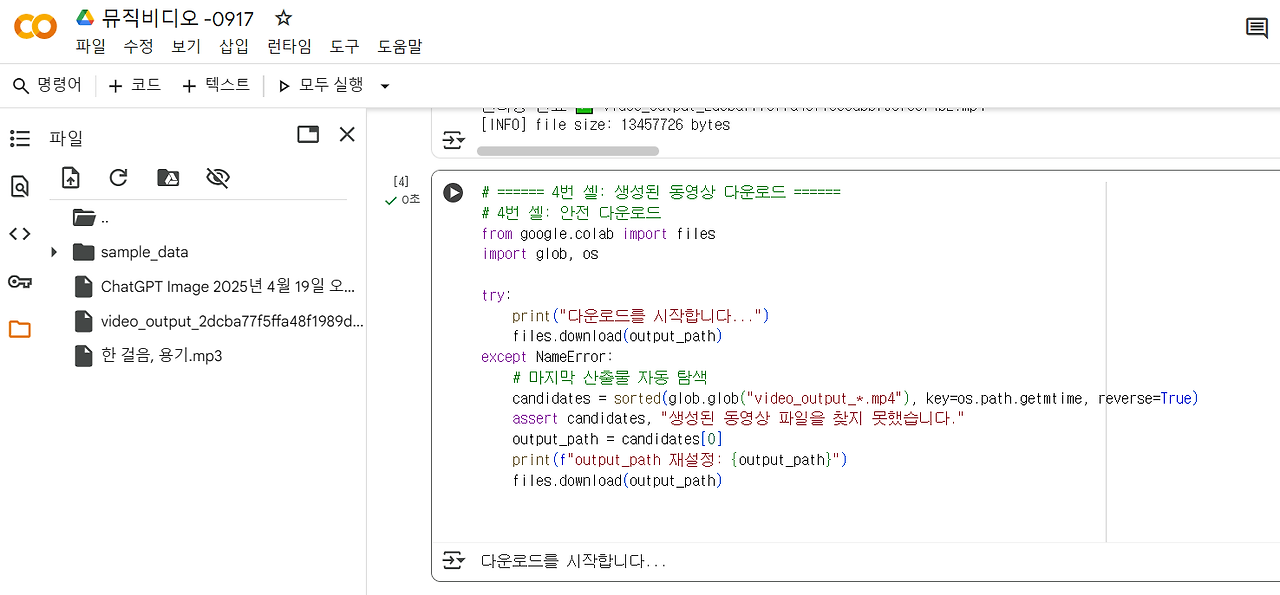Open the comments icon at top right
This screenshot has height=595, width=1280.
point(1257,28)
